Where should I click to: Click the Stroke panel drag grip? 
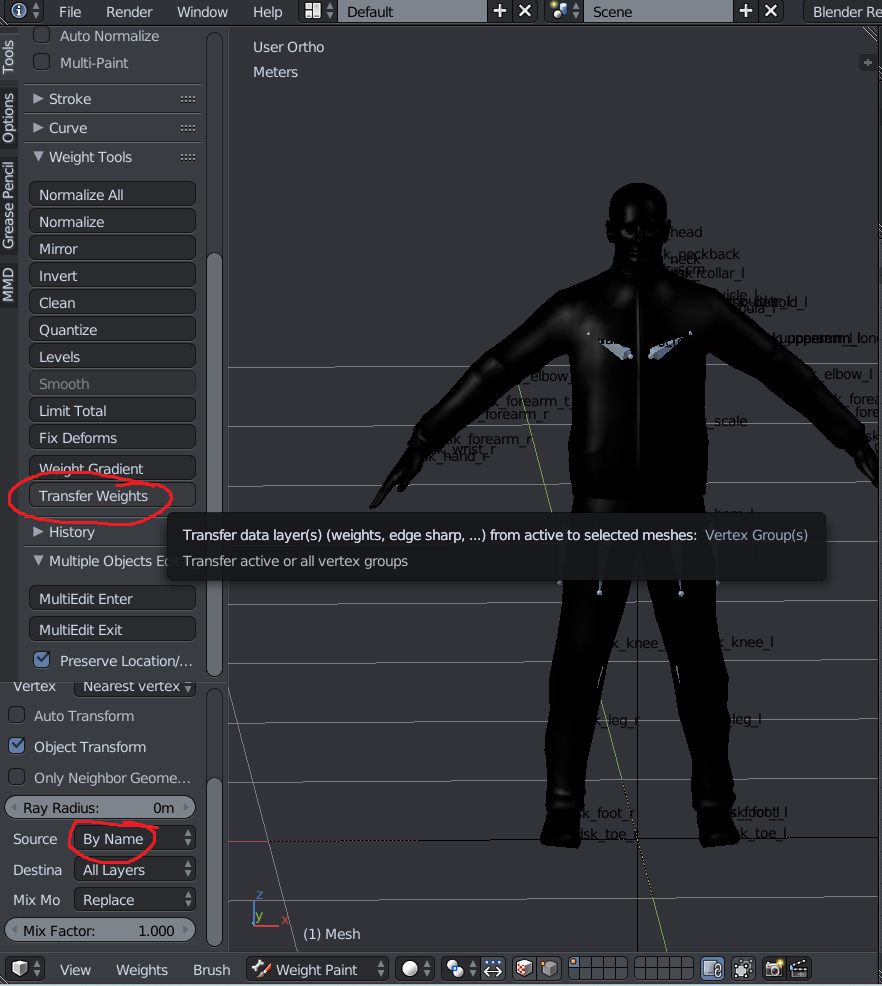click(x=187, y=99)
